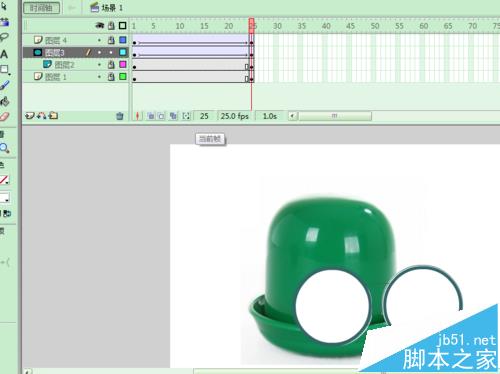Image resolution: width=500 pixels, height=374 pixels.
Task: Lock 图层3 via its lock column dot
Action: [x=111, y=52]
